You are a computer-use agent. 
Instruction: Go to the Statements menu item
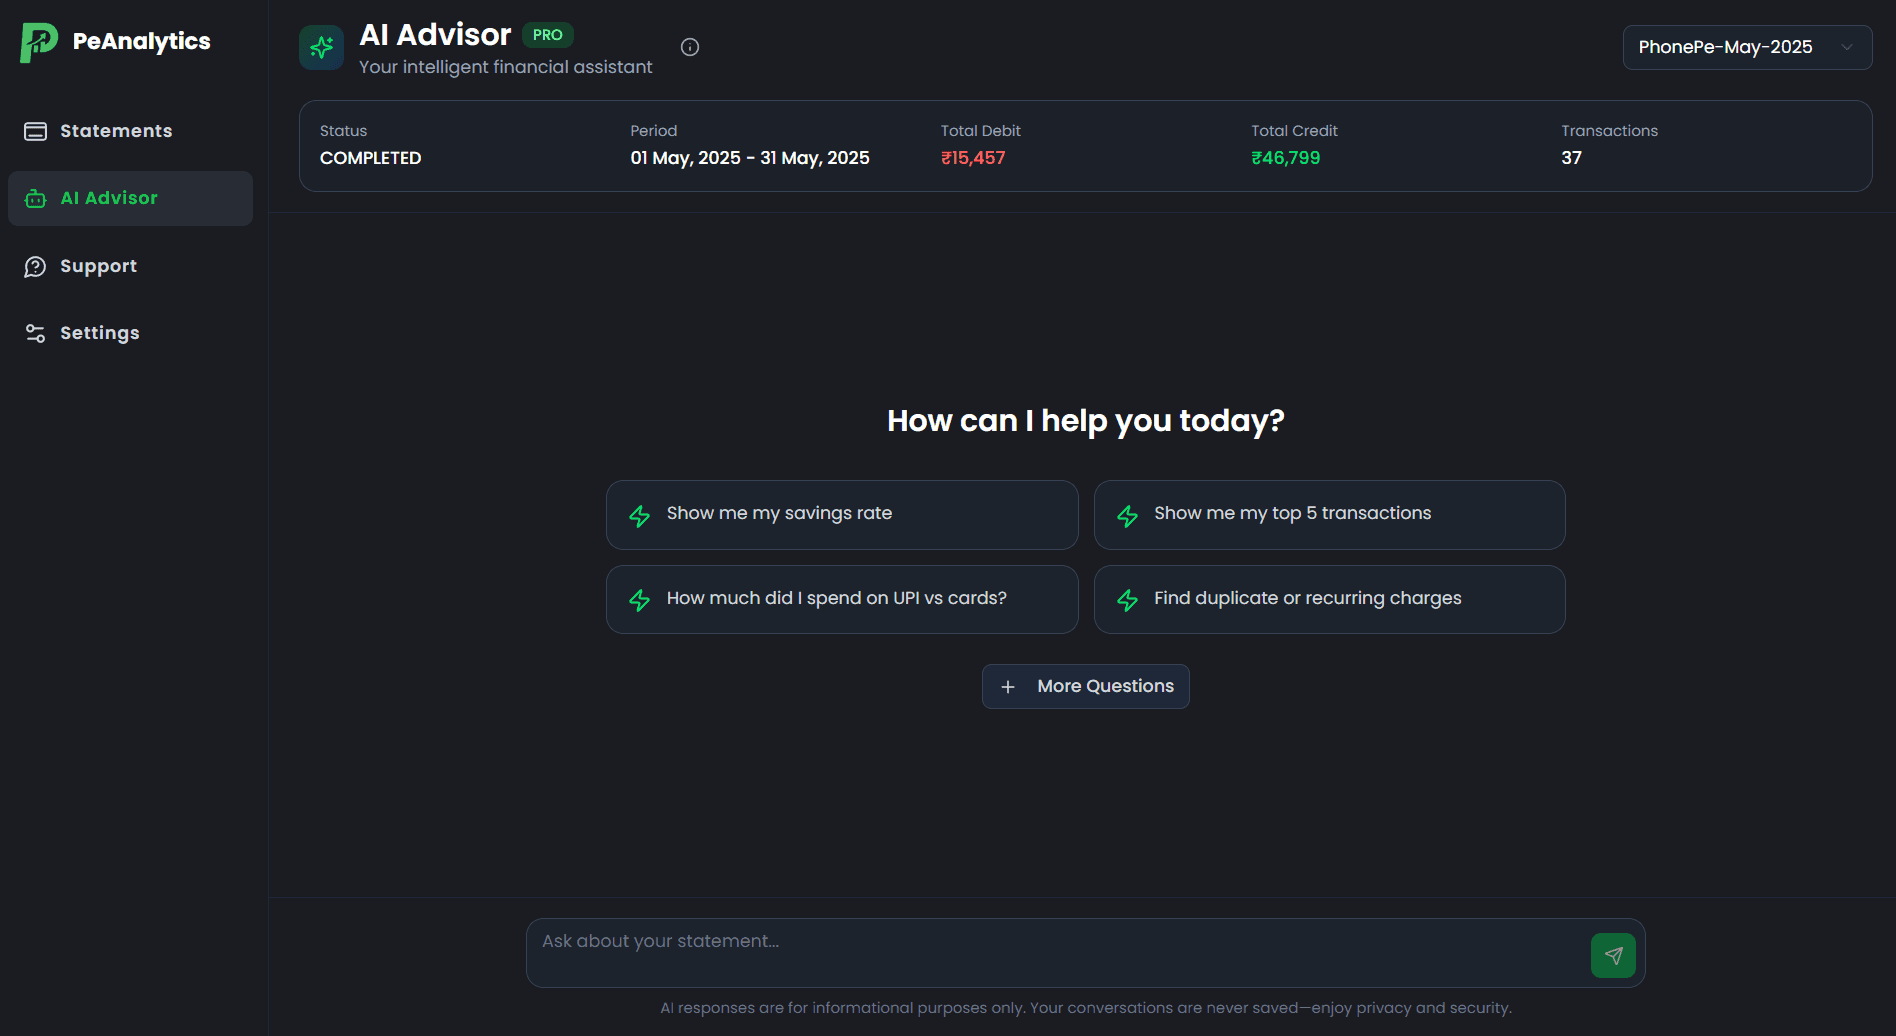[116, 131]
